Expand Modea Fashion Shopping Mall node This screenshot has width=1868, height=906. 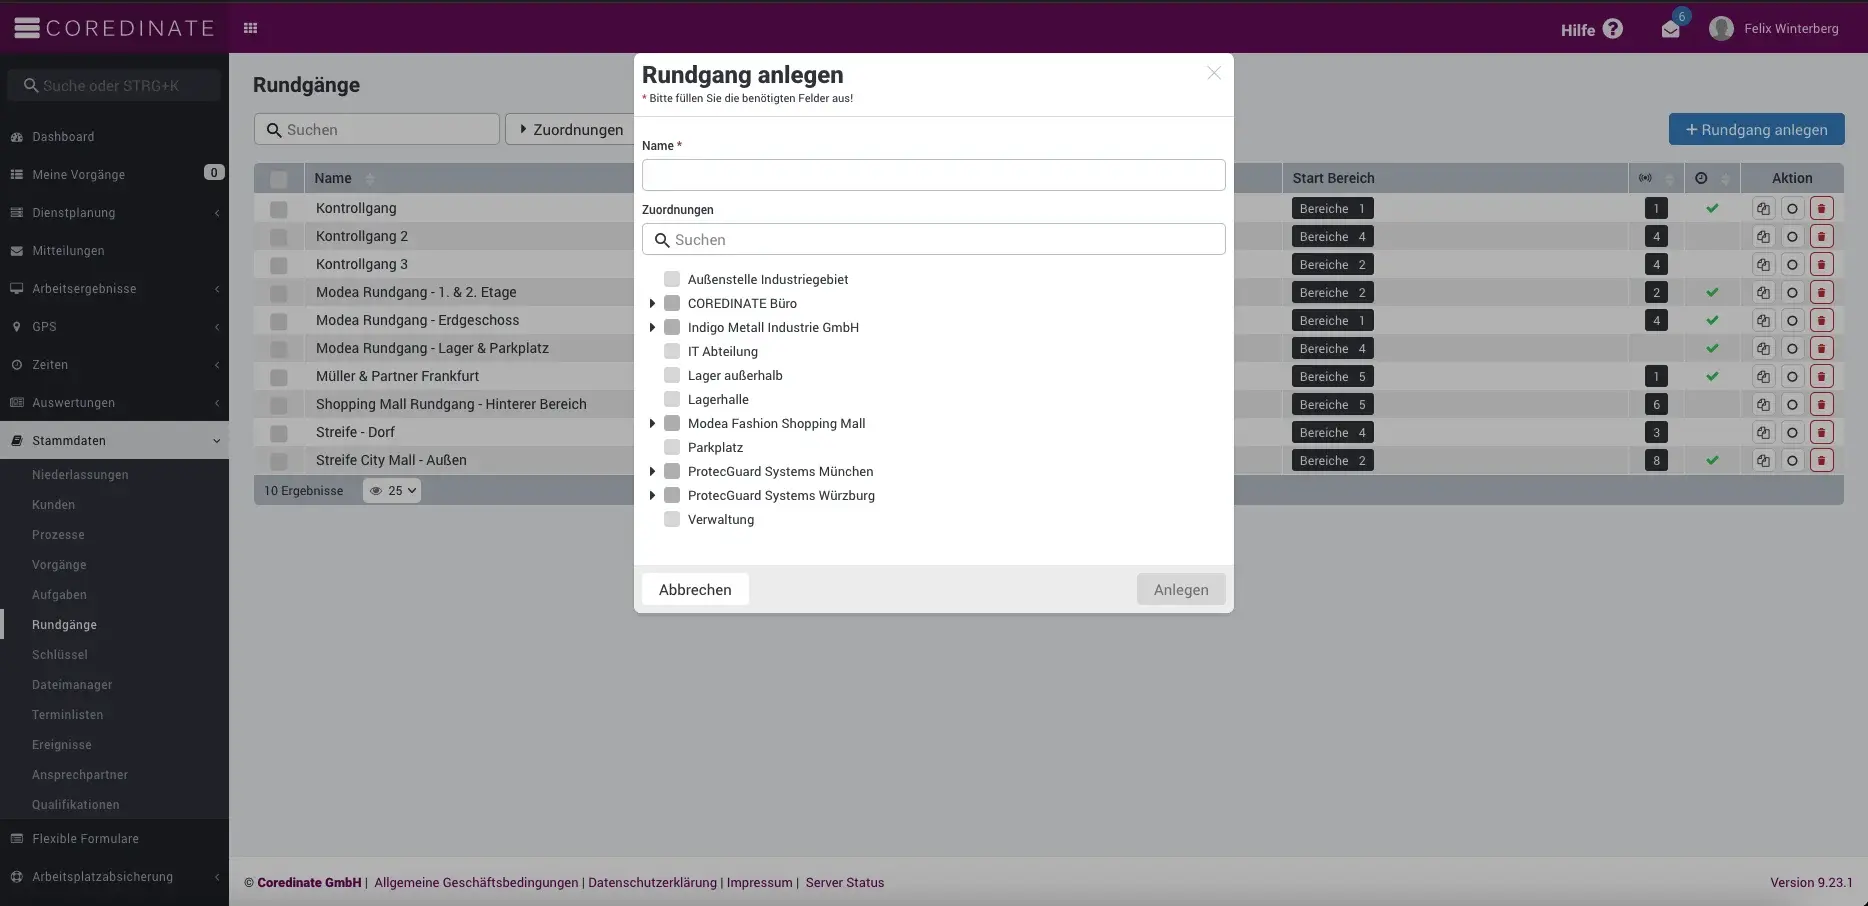[652, 423]
